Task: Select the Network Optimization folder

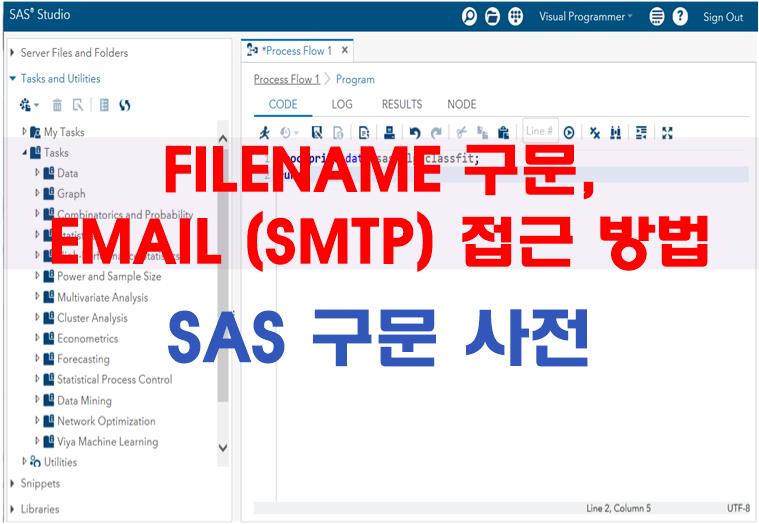Action: pos(106,421)
